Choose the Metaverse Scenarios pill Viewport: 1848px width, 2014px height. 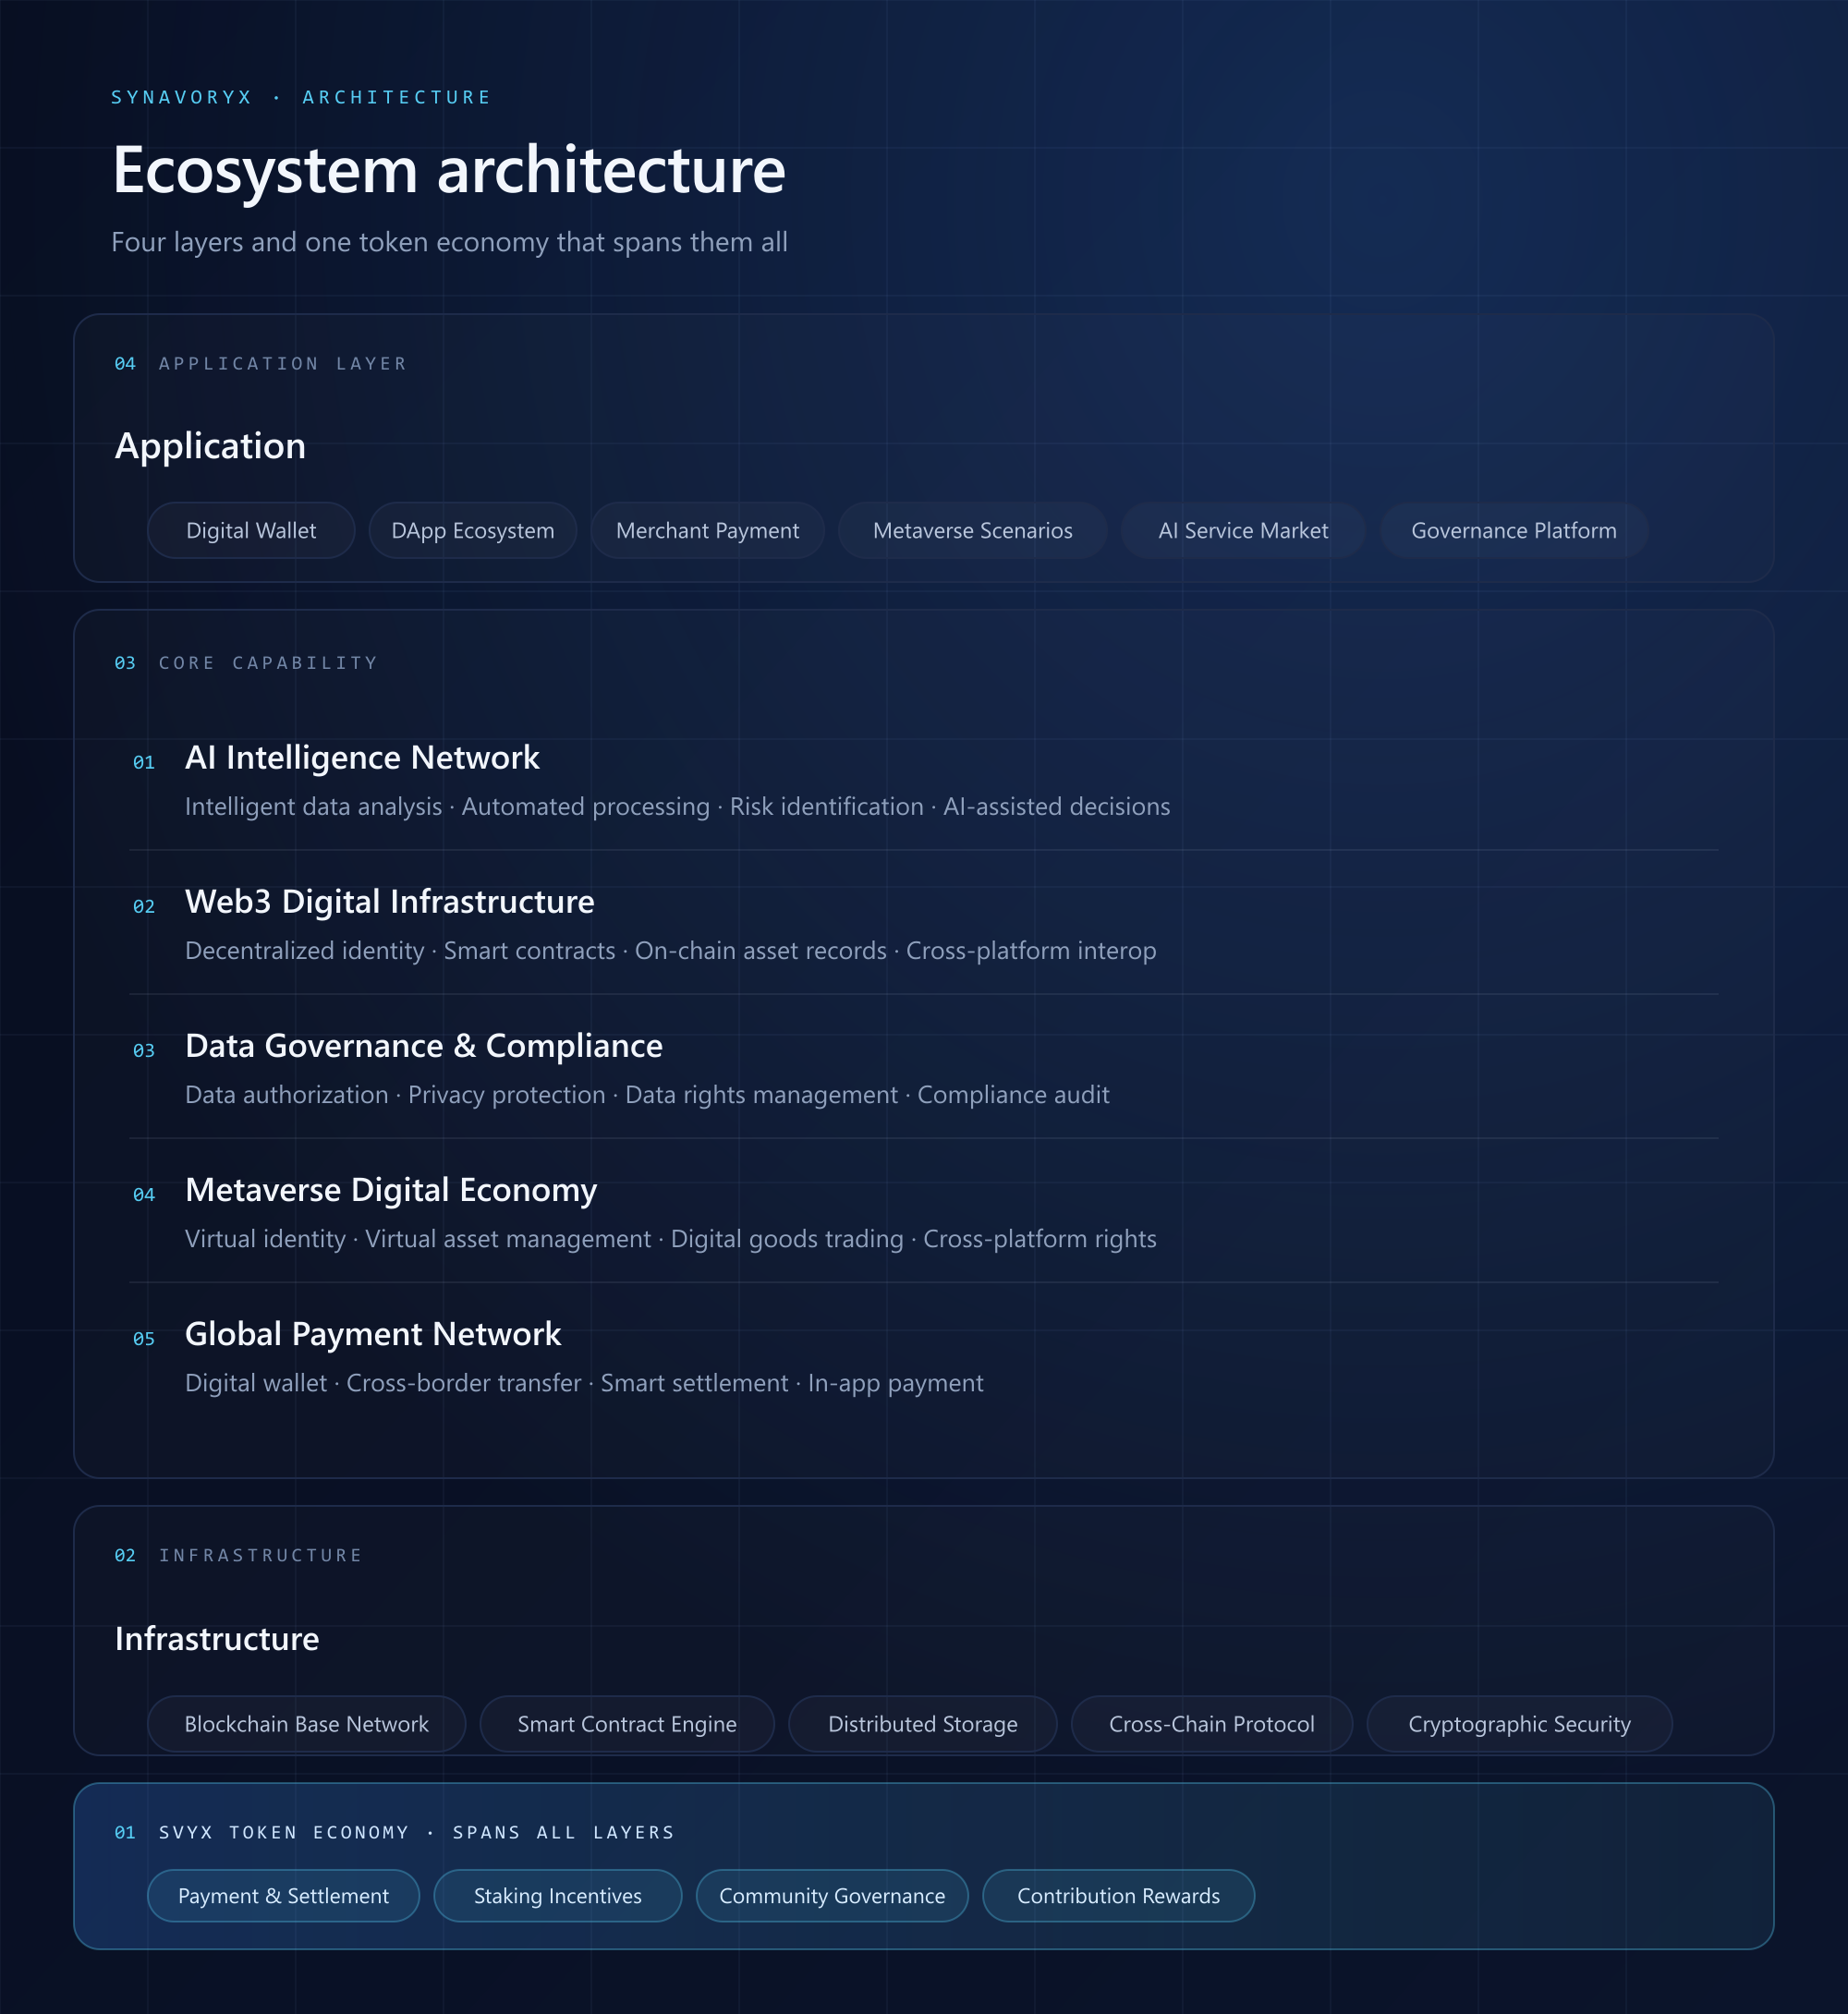point(973,530)
